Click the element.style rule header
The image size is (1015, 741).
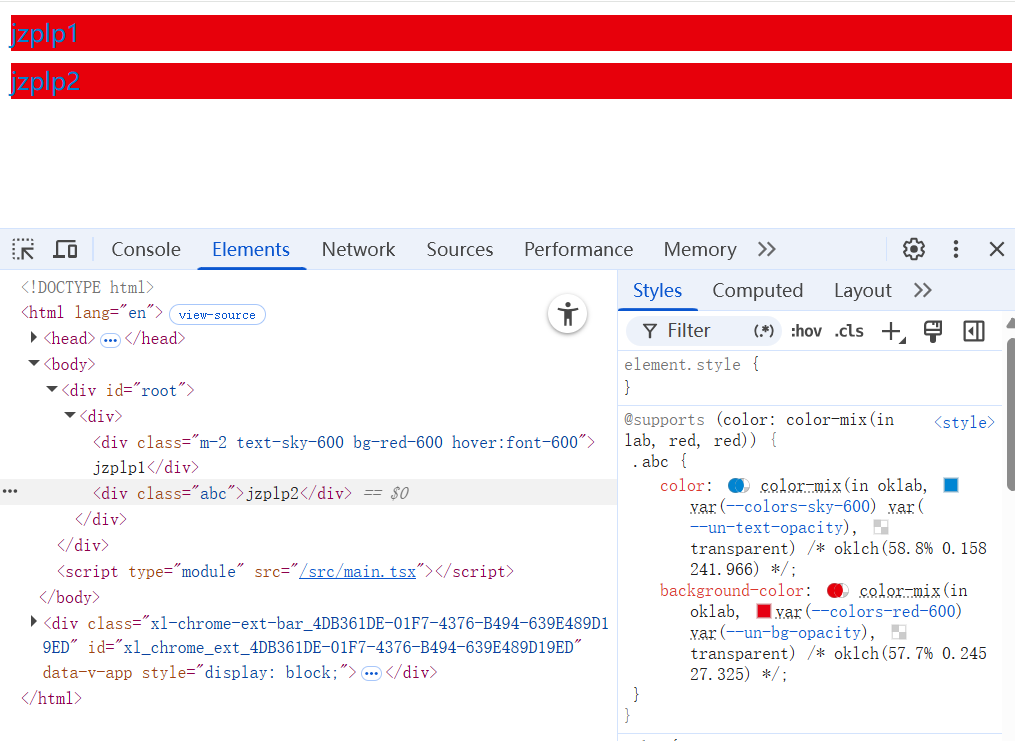[682, 364]
